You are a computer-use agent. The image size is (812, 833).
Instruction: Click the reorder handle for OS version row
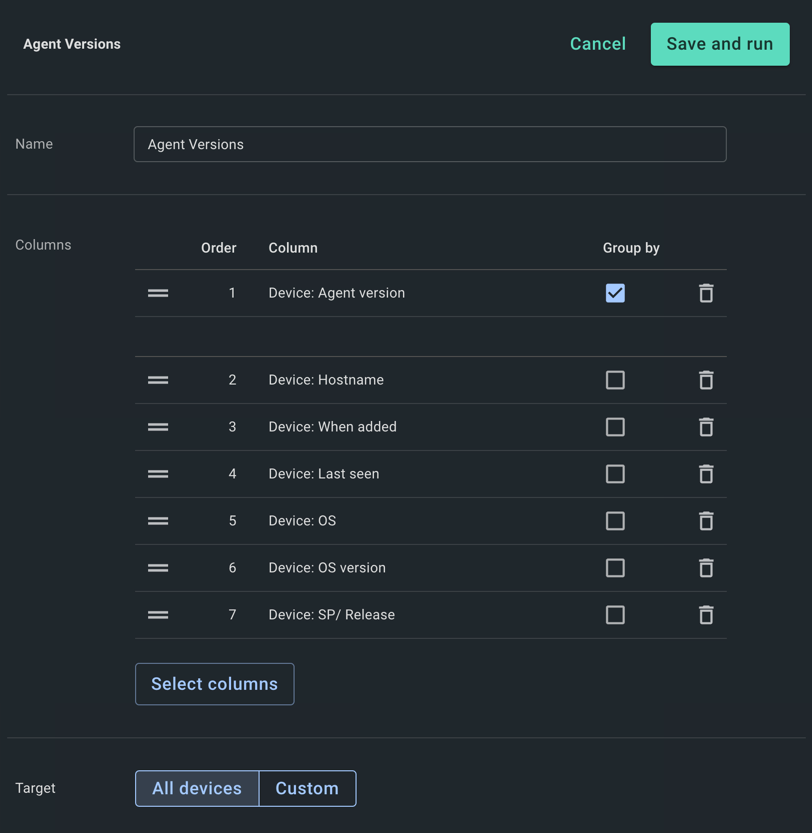pyautogui.click(x=158, y=567)
